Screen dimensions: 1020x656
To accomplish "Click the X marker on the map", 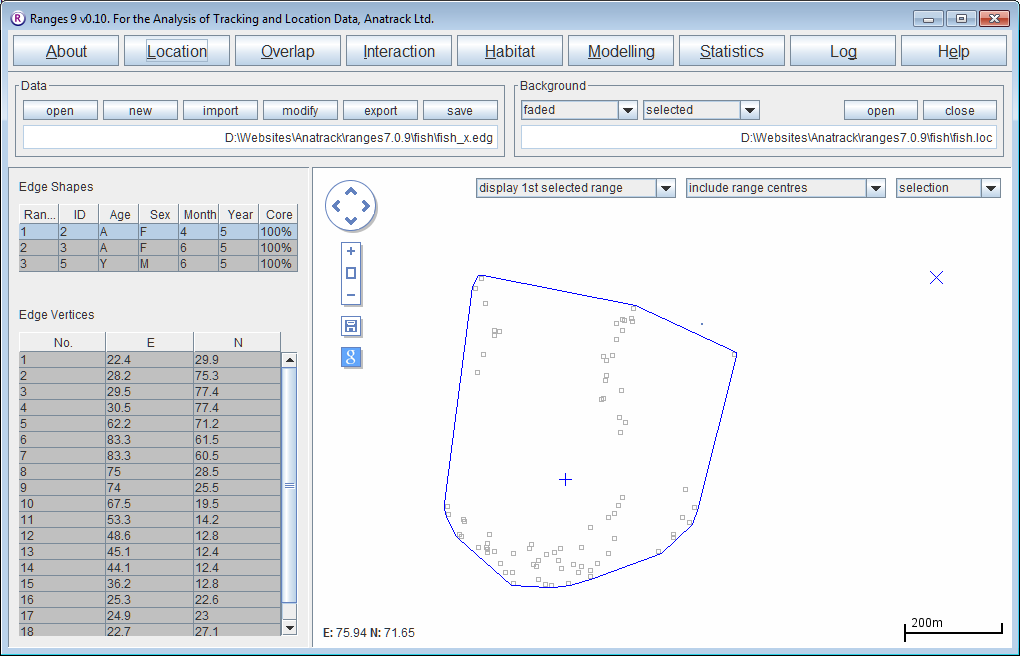I will [x=936, y=278].
